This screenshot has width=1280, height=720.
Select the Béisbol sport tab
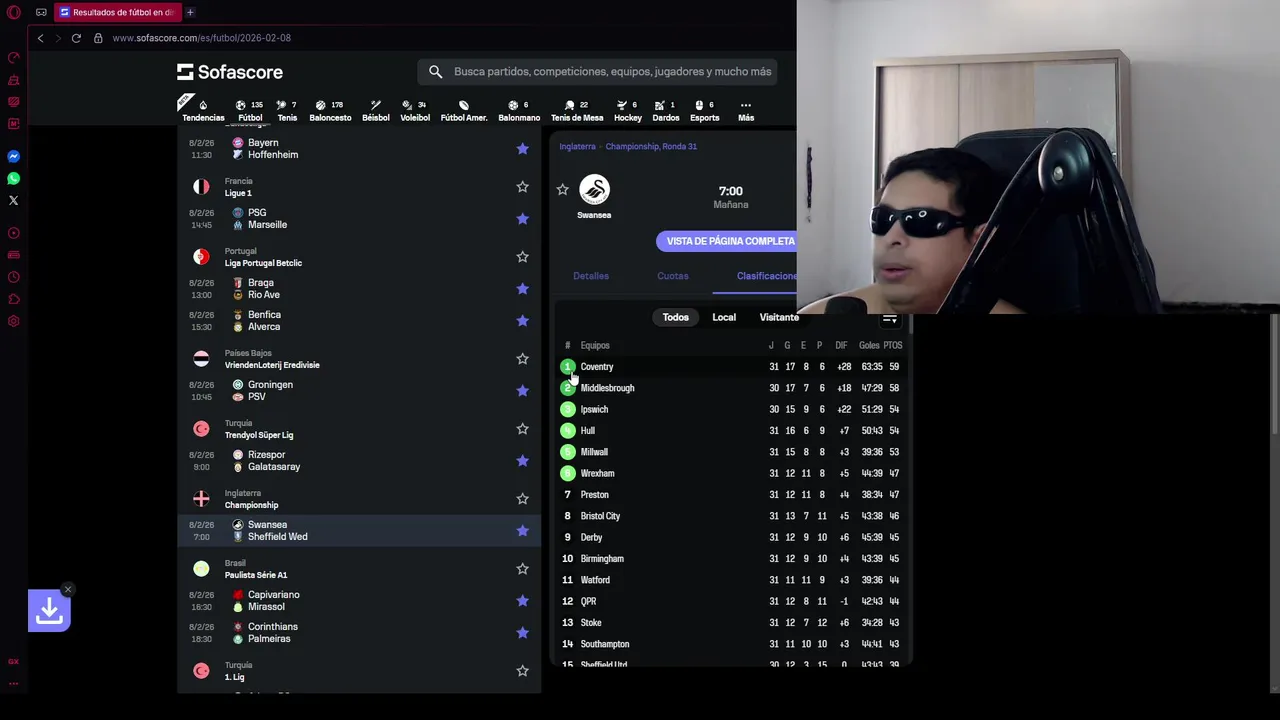(376, 111)
